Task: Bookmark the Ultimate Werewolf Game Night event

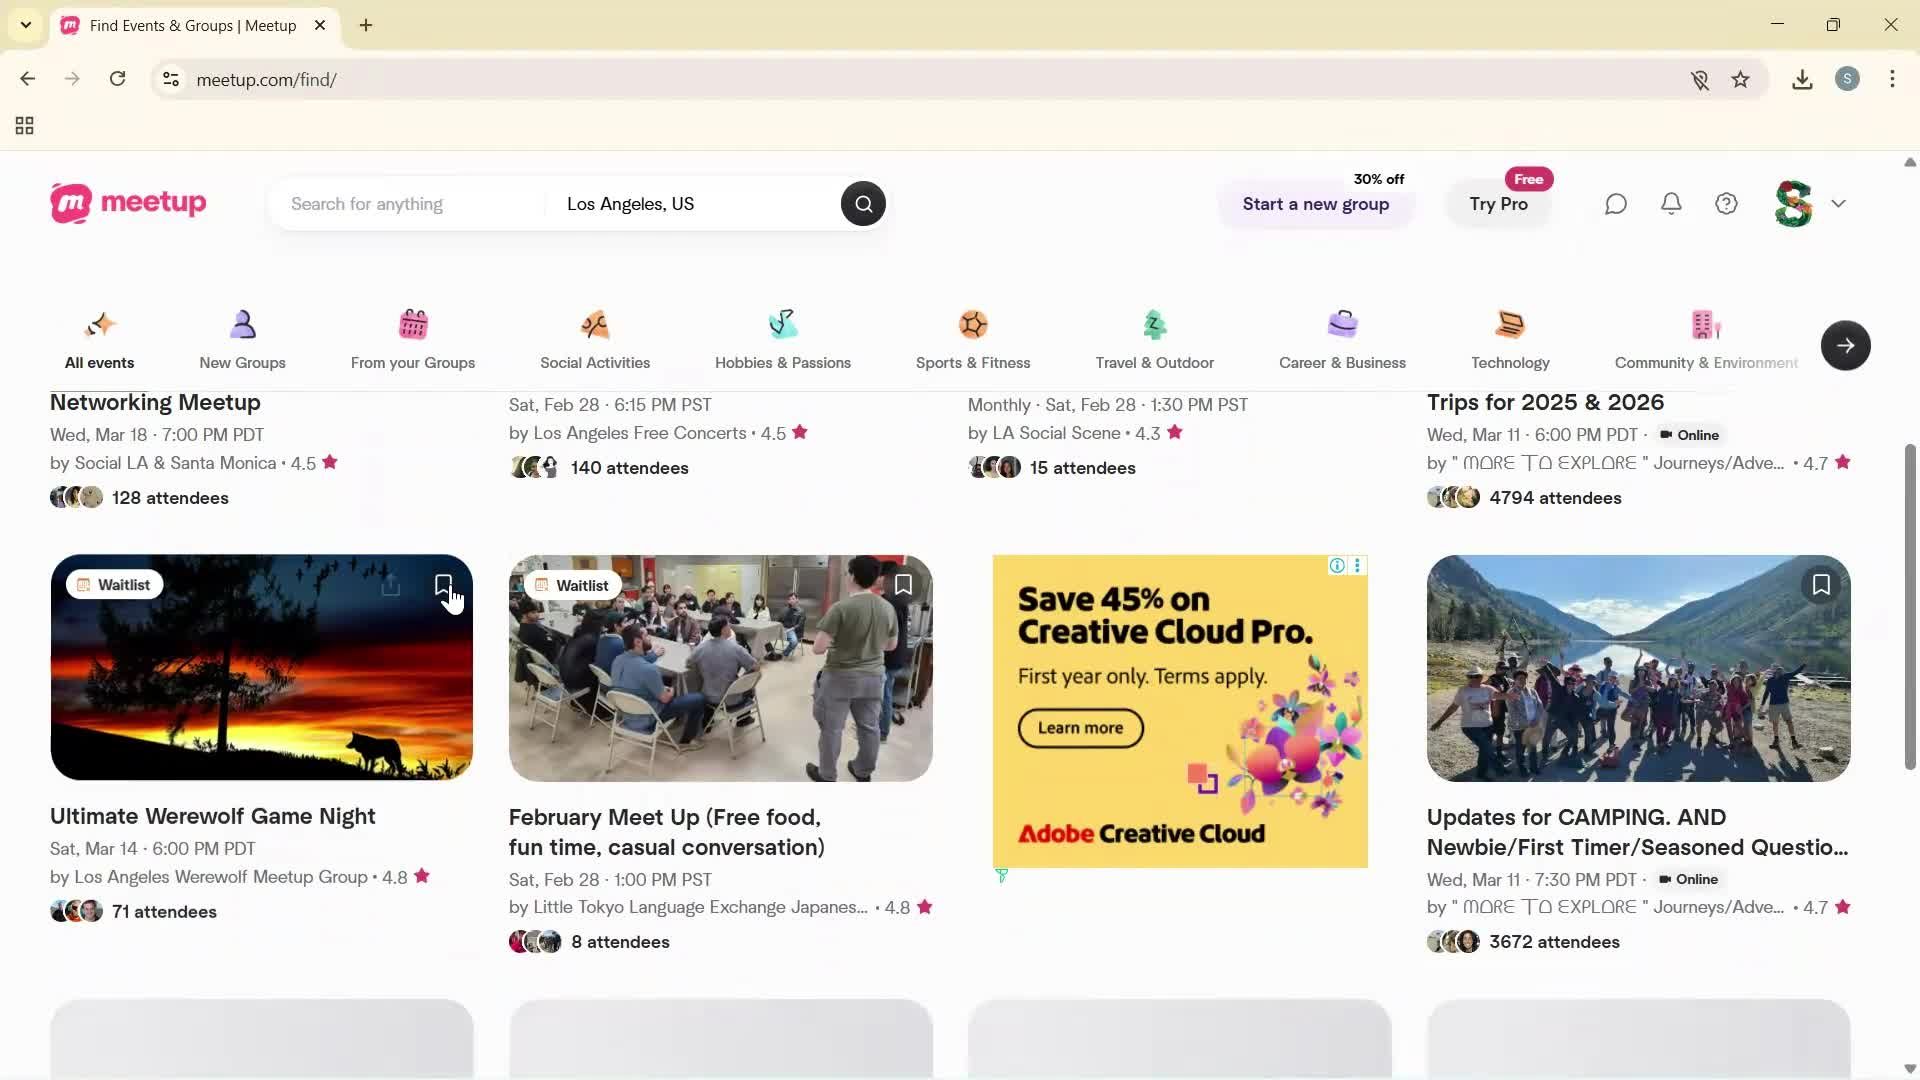Action: (443, 585)
